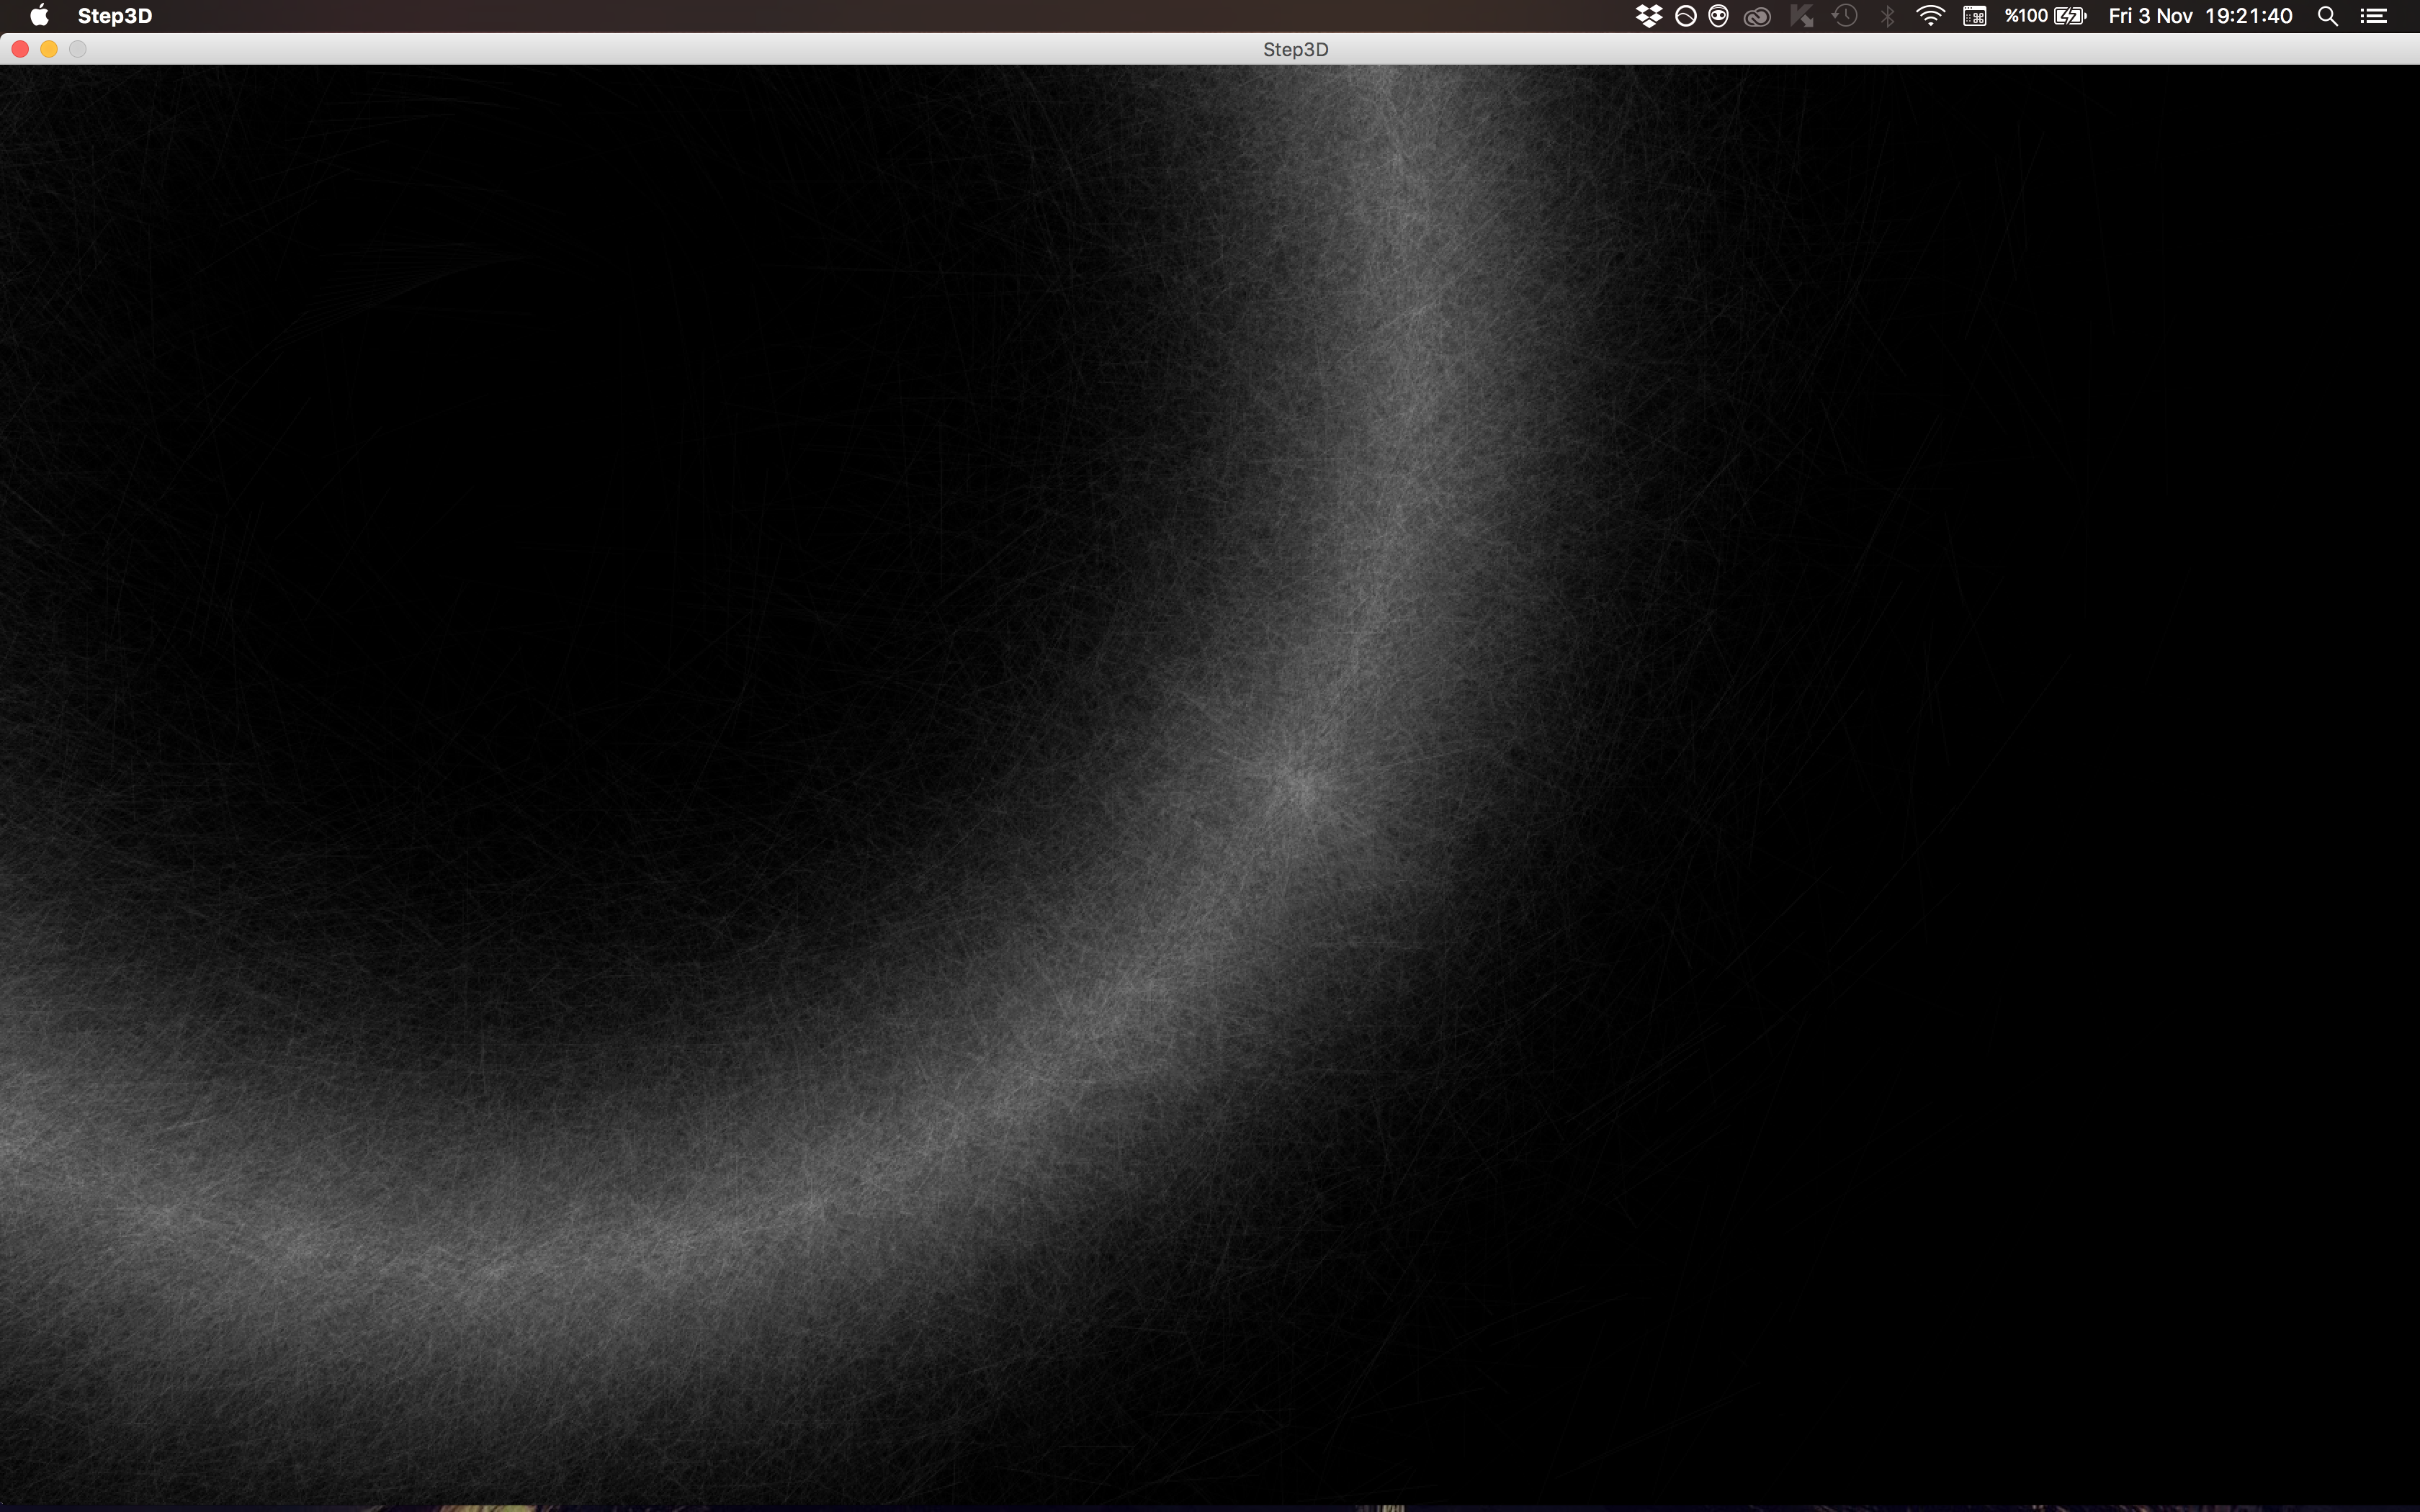
Task: Open the Bluetooth status menu
Action: click(1888, 16)
